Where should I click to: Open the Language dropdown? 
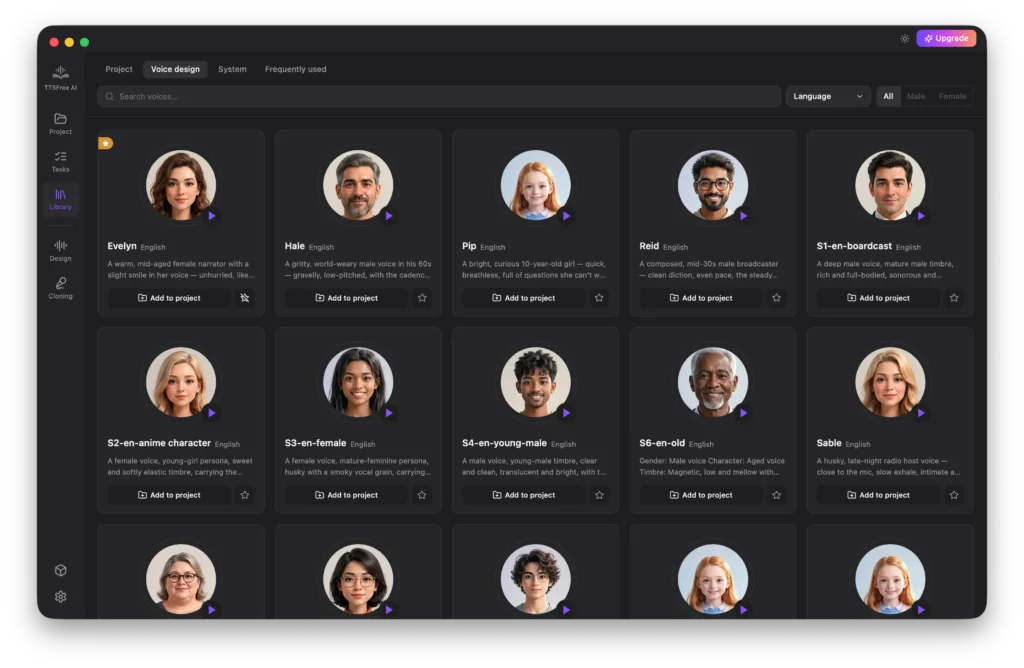827,96
